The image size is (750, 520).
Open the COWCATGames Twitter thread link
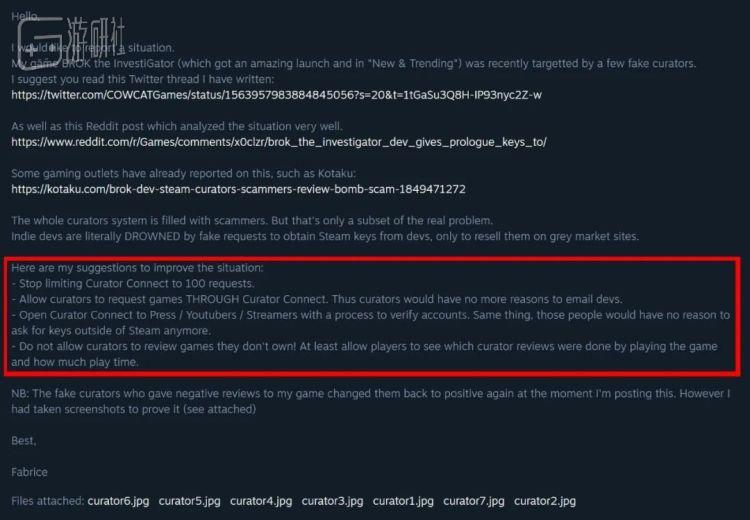tap(276, 95)
